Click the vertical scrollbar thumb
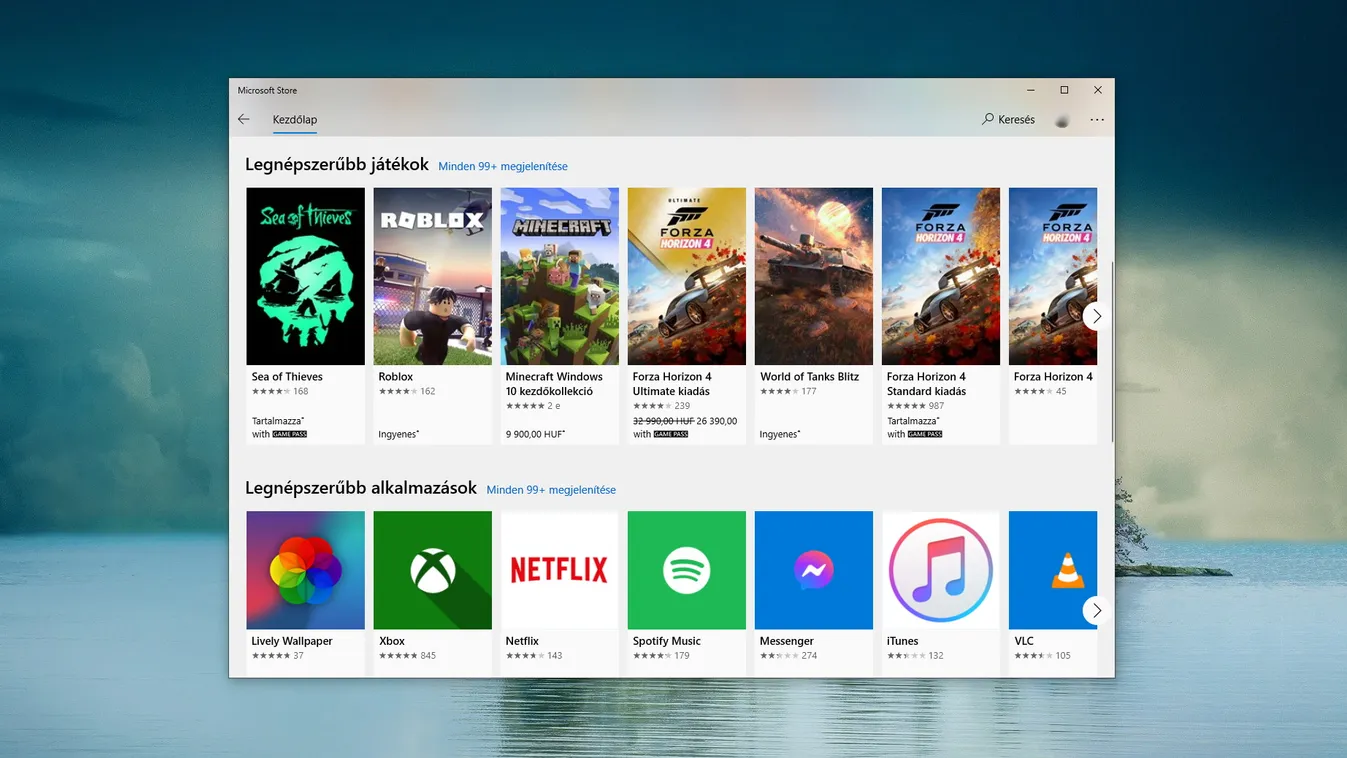 (1112, 350)
